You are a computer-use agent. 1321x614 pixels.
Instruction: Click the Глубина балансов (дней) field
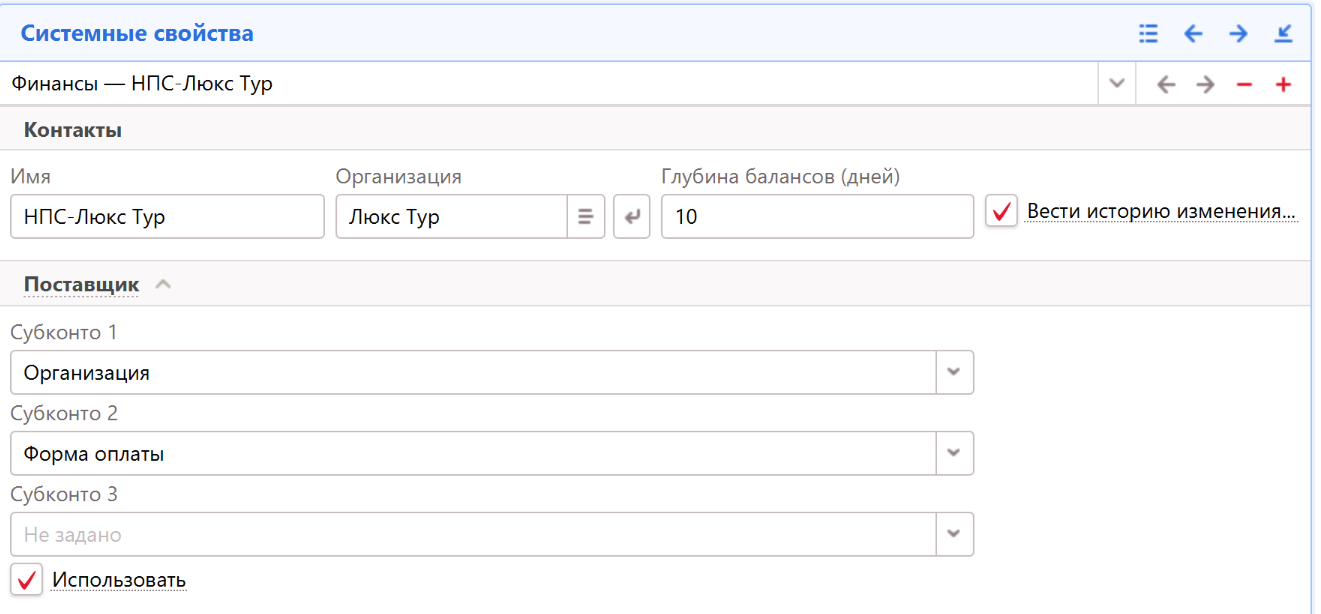[x=816, y=217]
